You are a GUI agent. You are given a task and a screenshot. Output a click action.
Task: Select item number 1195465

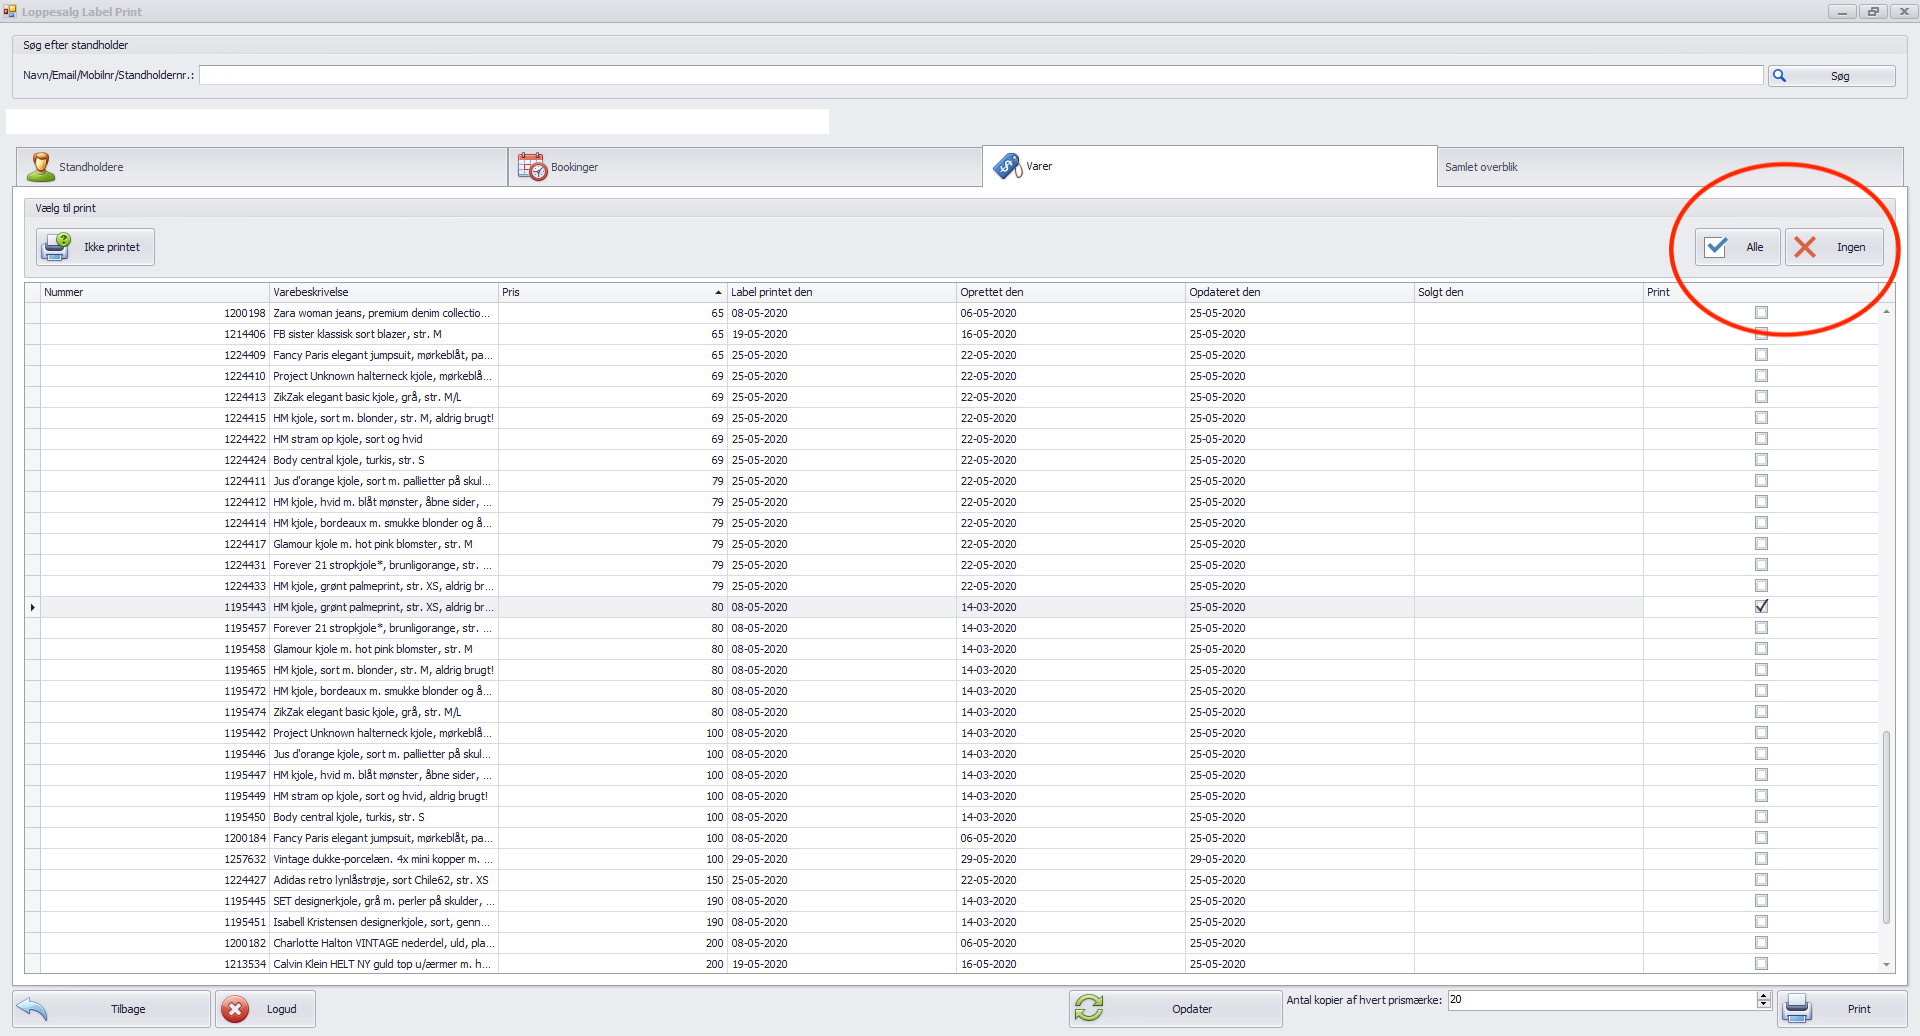(x=245, y=670)
